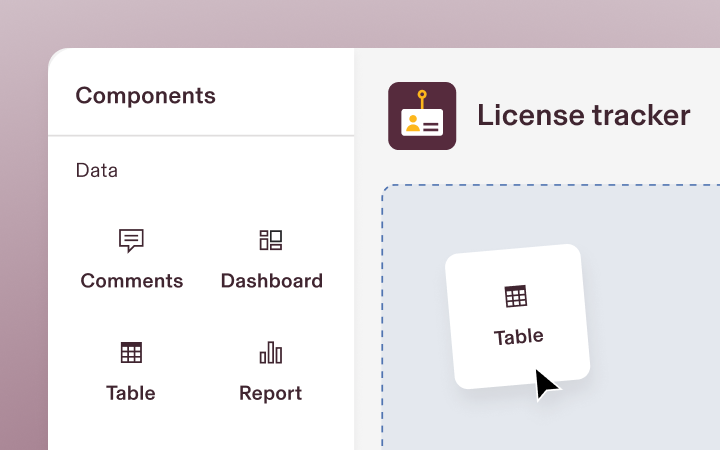Click the Data section heading
Image resolution: width=720 pixels, height=450 pixels.
coord(97,170)
